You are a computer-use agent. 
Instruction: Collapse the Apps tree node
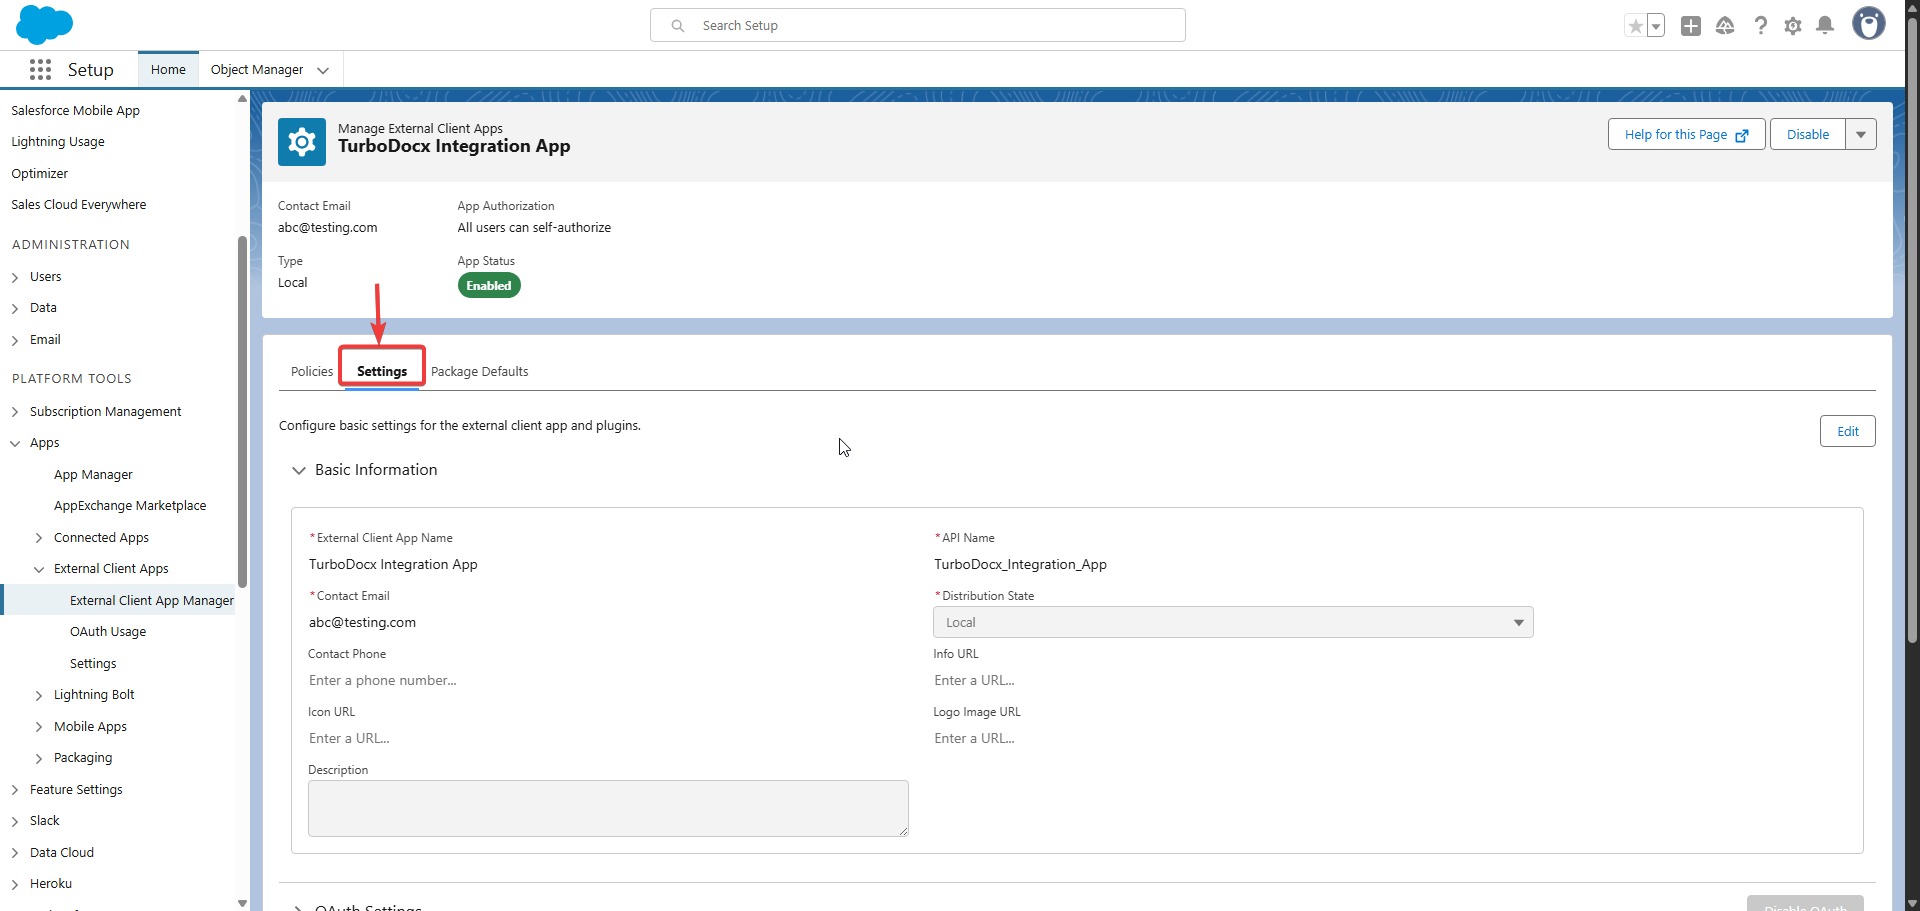(15, 443)
